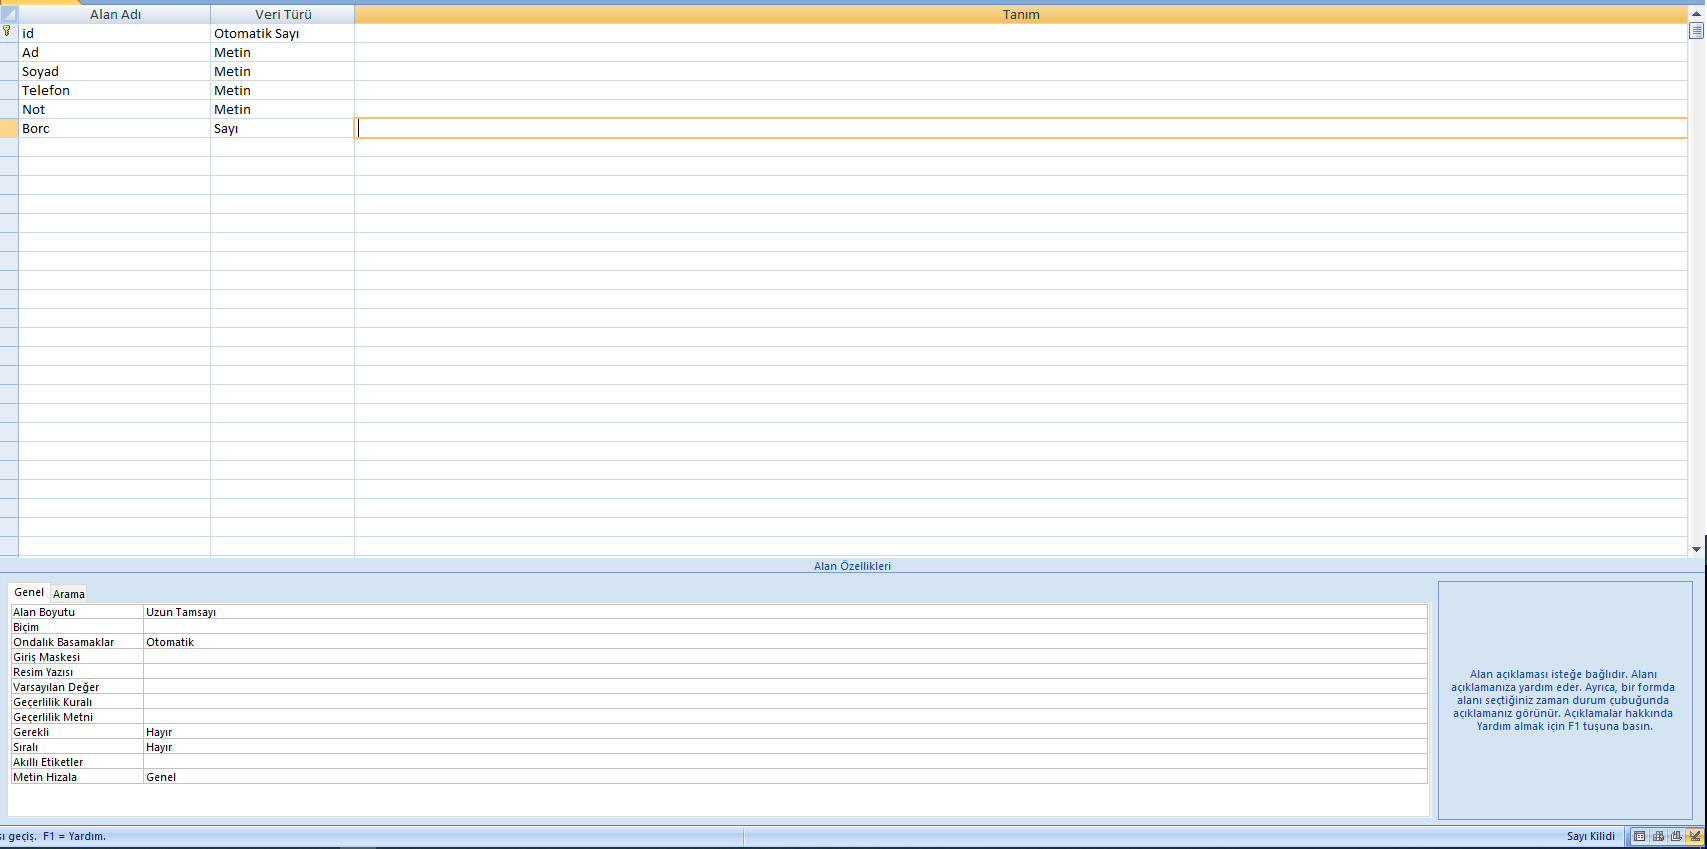Click the Geçerlilik Metni property field
Image resolution: width=1707 pixels, height=849 pixels.
tap(785, 717)
